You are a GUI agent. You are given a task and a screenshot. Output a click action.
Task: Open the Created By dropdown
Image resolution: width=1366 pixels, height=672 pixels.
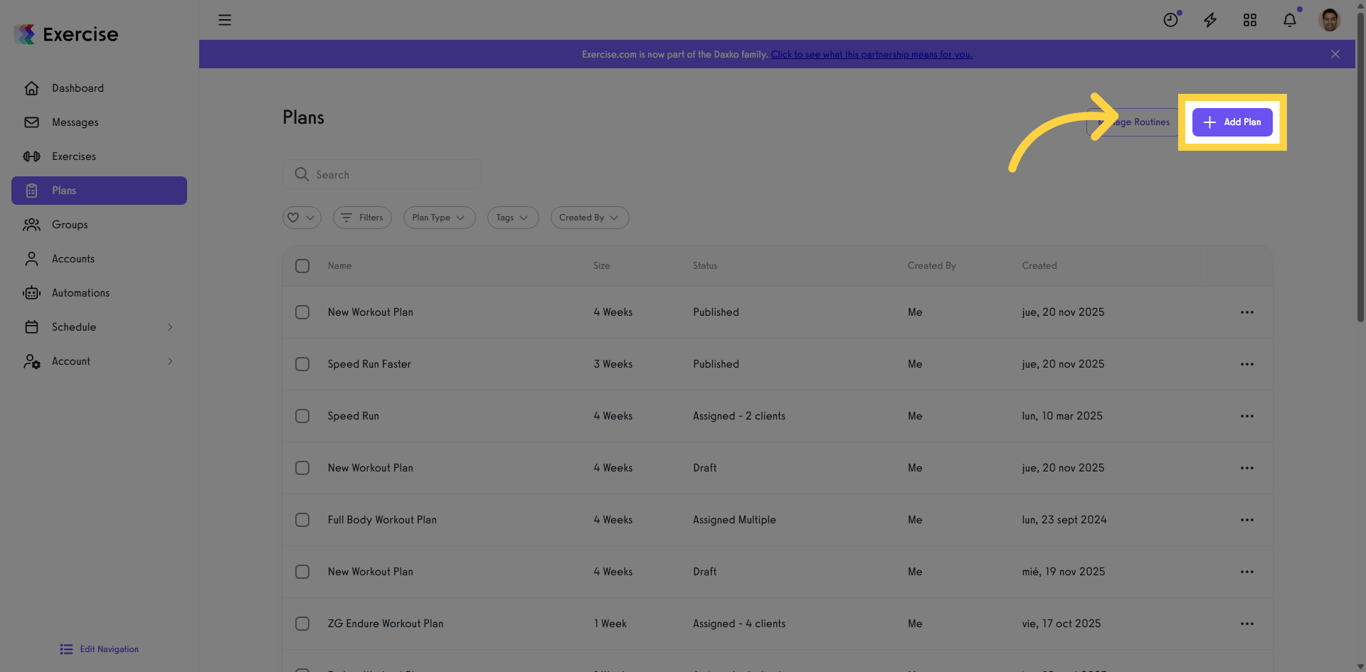(x=589, y=217)
